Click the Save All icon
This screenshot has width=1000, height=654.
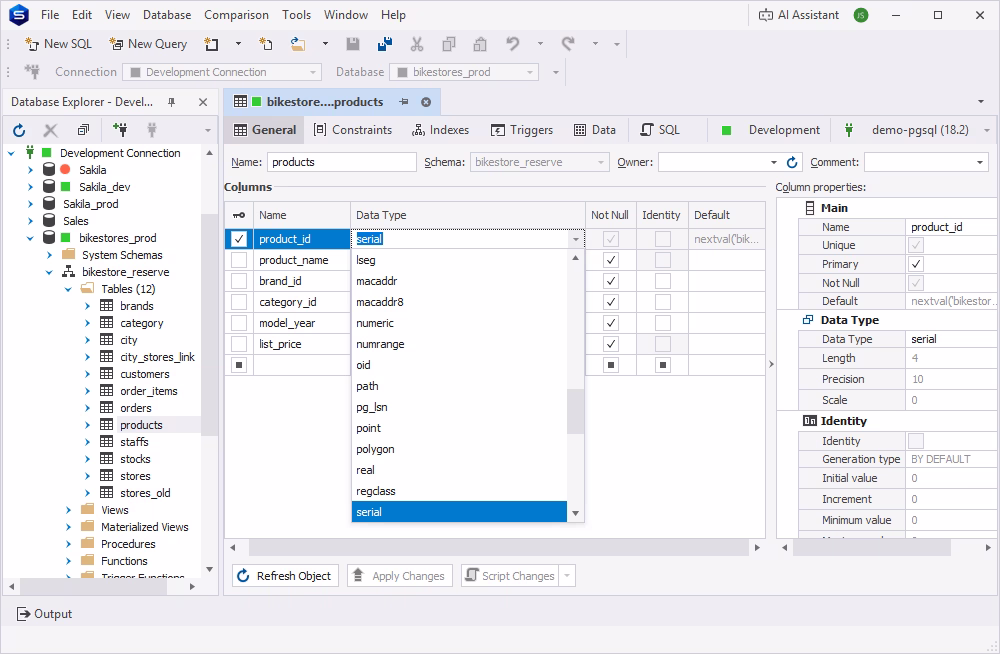click(x=385, y=43)
